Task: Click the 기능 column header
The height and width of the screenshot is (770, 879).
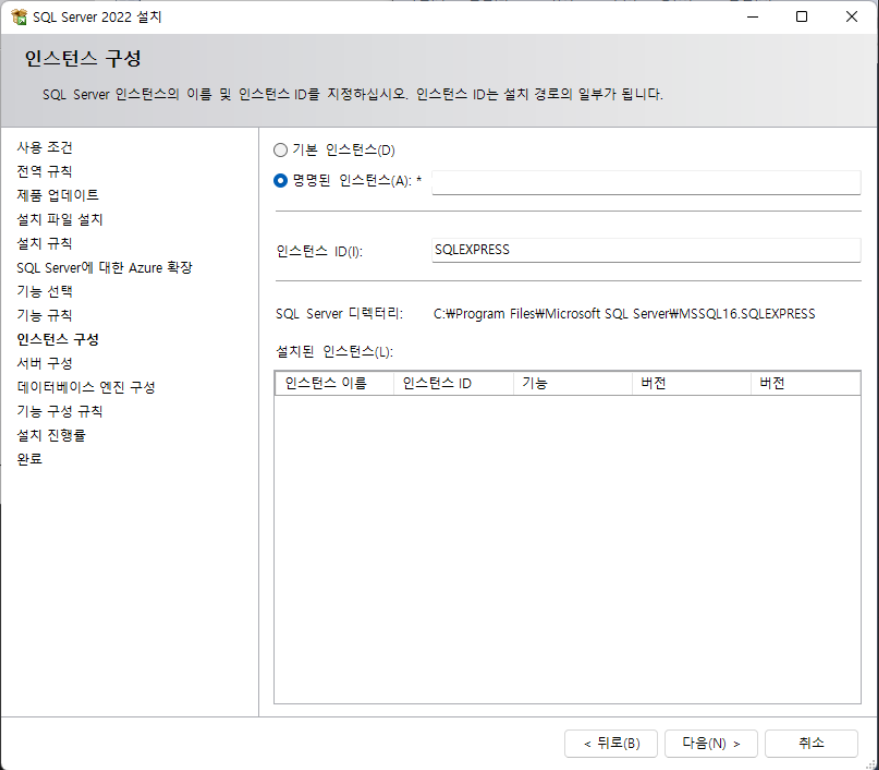Action: coord(573,383)
